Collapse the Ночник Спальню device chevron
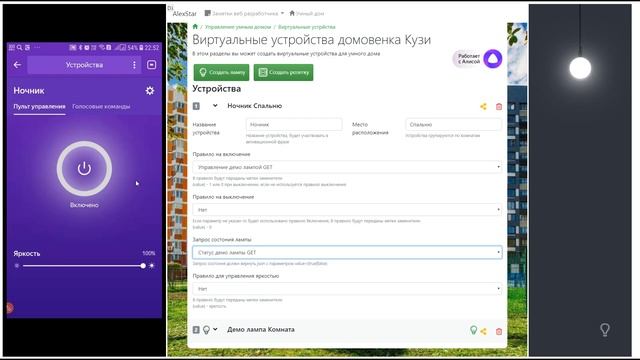This screenshot has width=640, height=360. (x=215, y=106)
